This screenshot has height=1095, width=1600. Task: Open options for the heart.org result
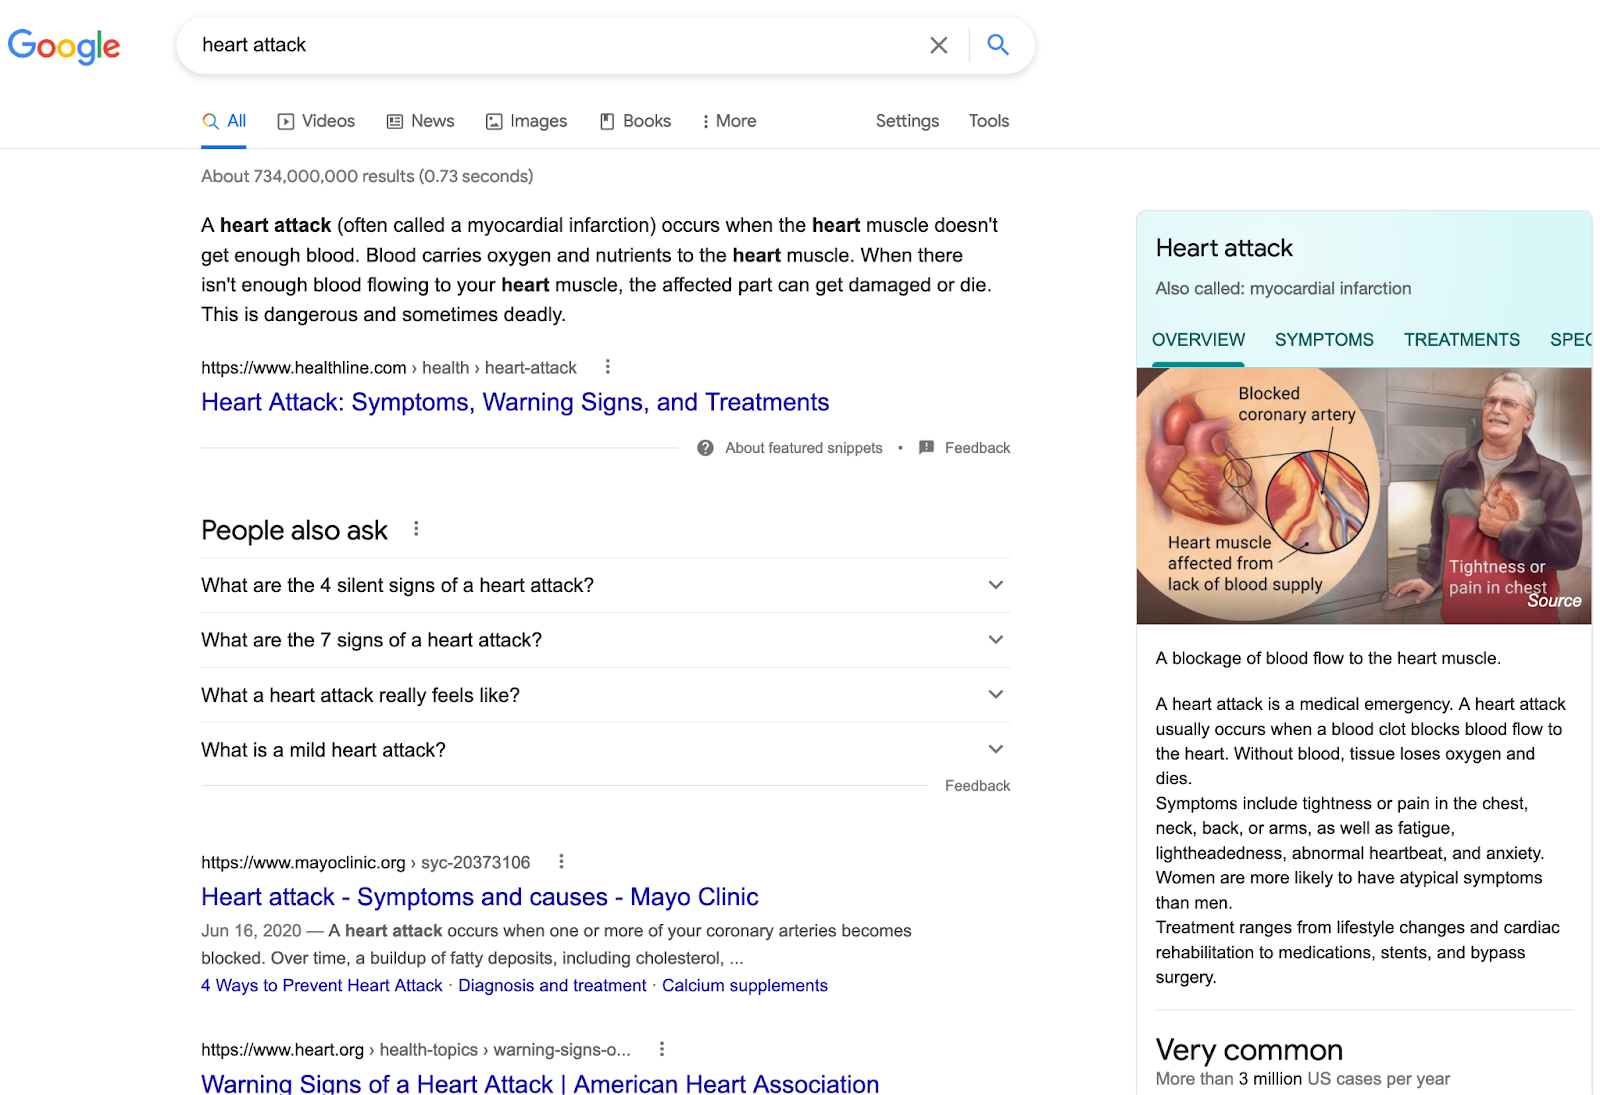click(661, 1049)
